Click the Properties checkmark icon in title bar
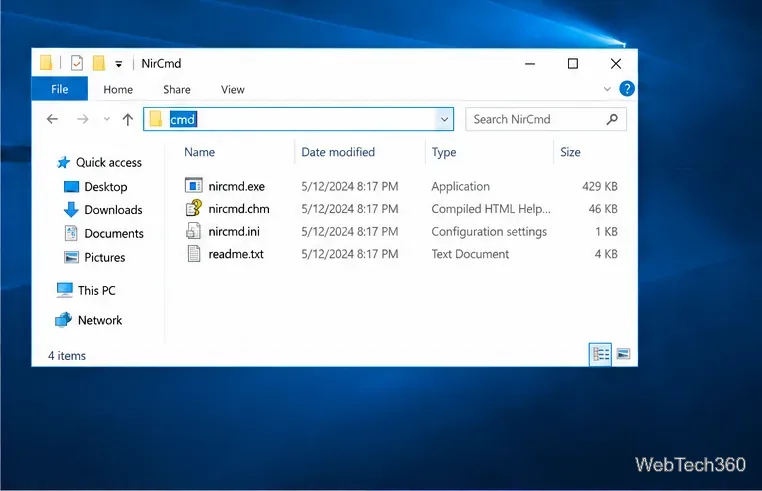The image size is (762, 491). point(77,63)
